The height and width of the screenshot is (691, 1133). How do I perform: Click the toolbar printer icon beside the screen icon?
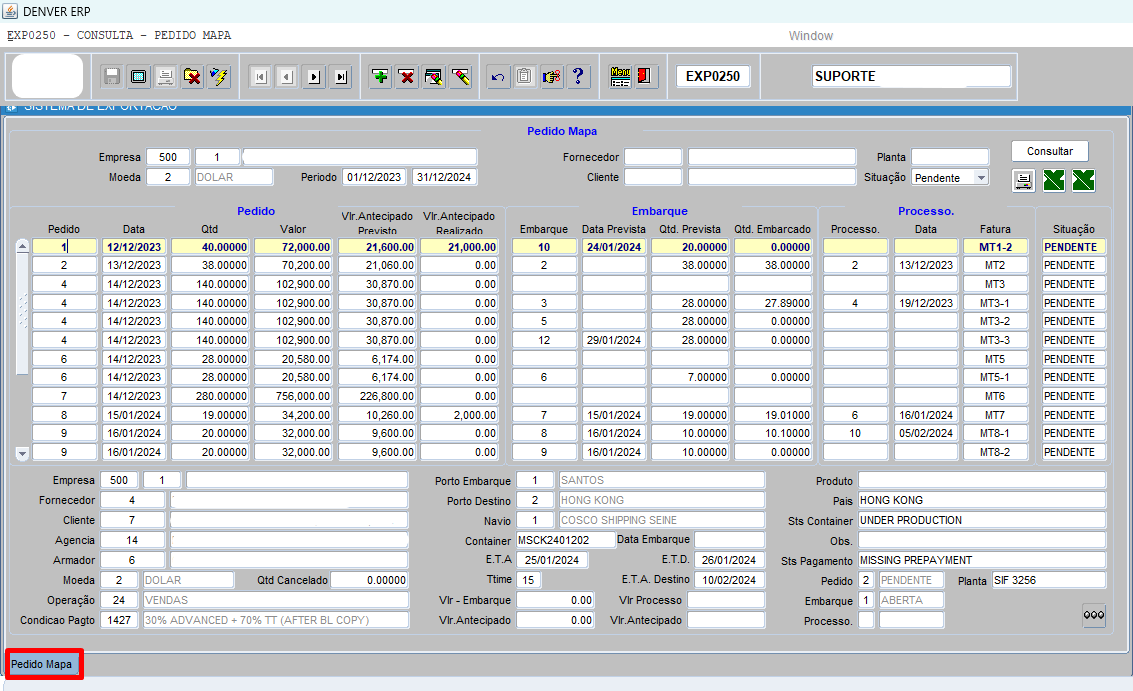click(165, 77)
